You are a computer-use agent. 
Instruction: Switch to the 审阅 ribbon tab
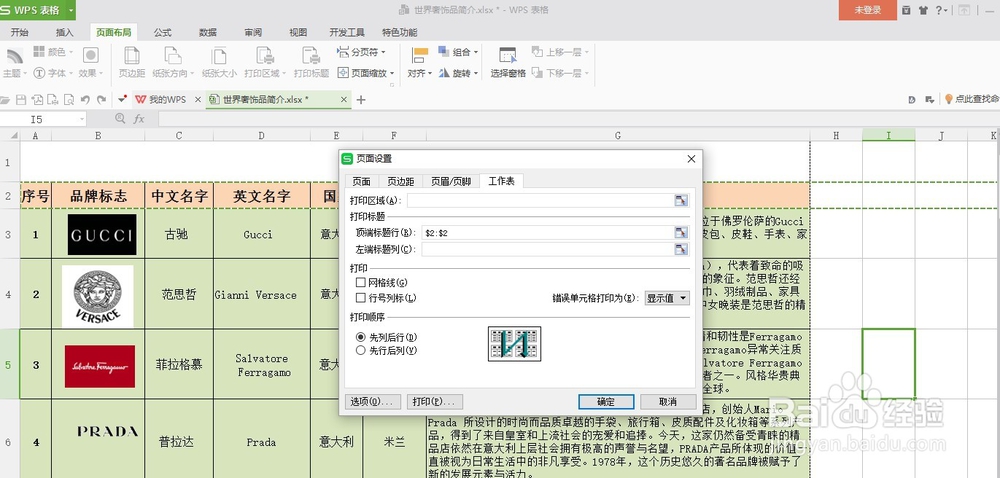click(x=253, y=33)
